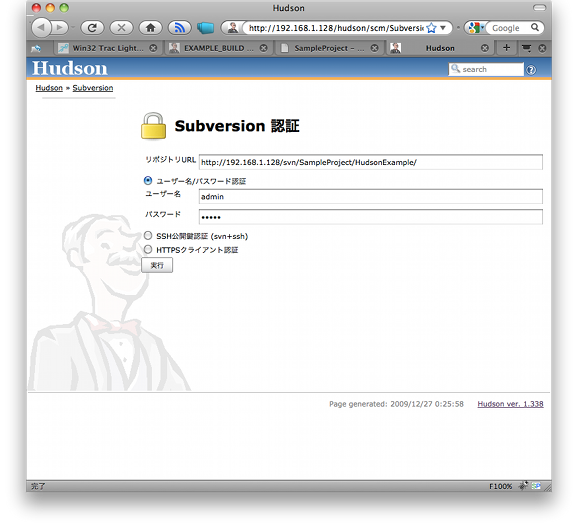The height and width of the screenshot is (528, 578).
Task: Click the blue tag icon beside RSS
Action: [205, 28]
